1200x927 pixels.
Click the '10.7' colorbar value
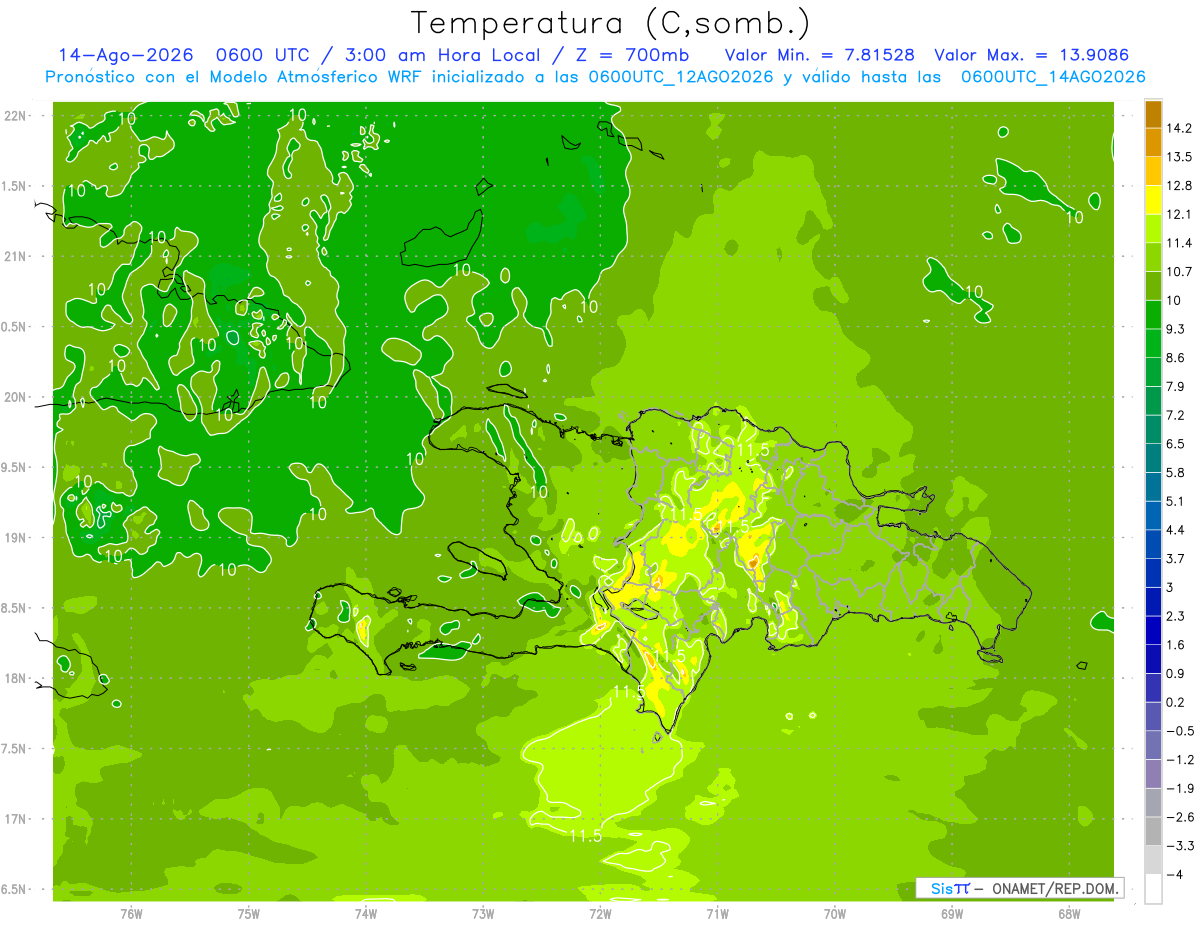pos(1179,272)
